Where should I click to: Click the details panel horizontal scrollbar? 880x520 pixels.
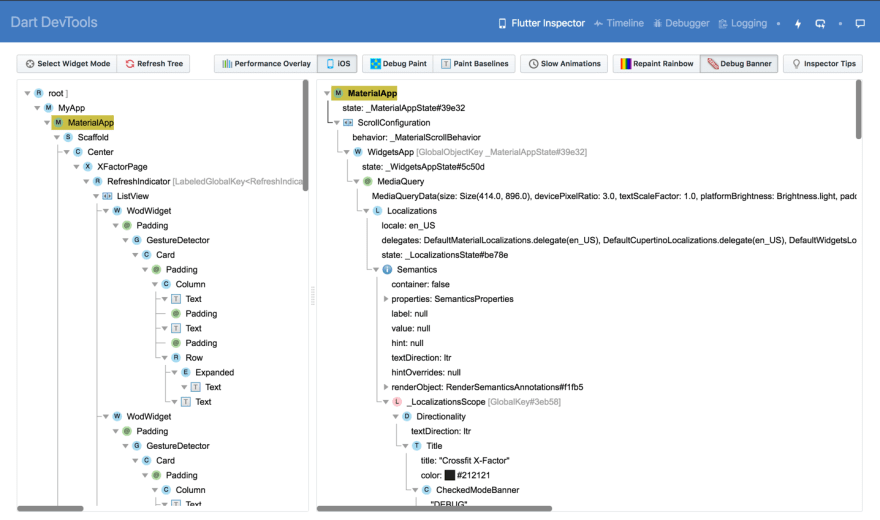(x=434, y=508)
